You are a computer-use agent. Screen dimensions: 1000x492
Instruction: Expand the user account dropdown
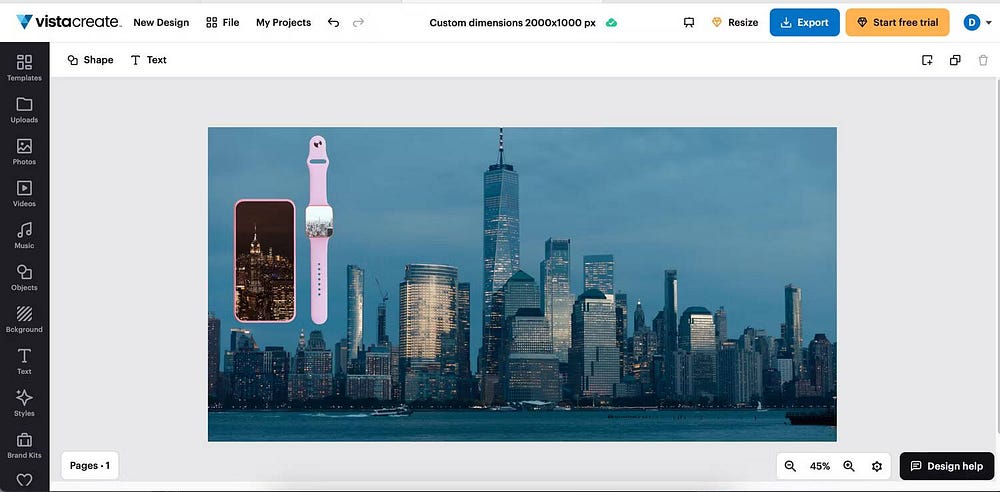(988, 22)
